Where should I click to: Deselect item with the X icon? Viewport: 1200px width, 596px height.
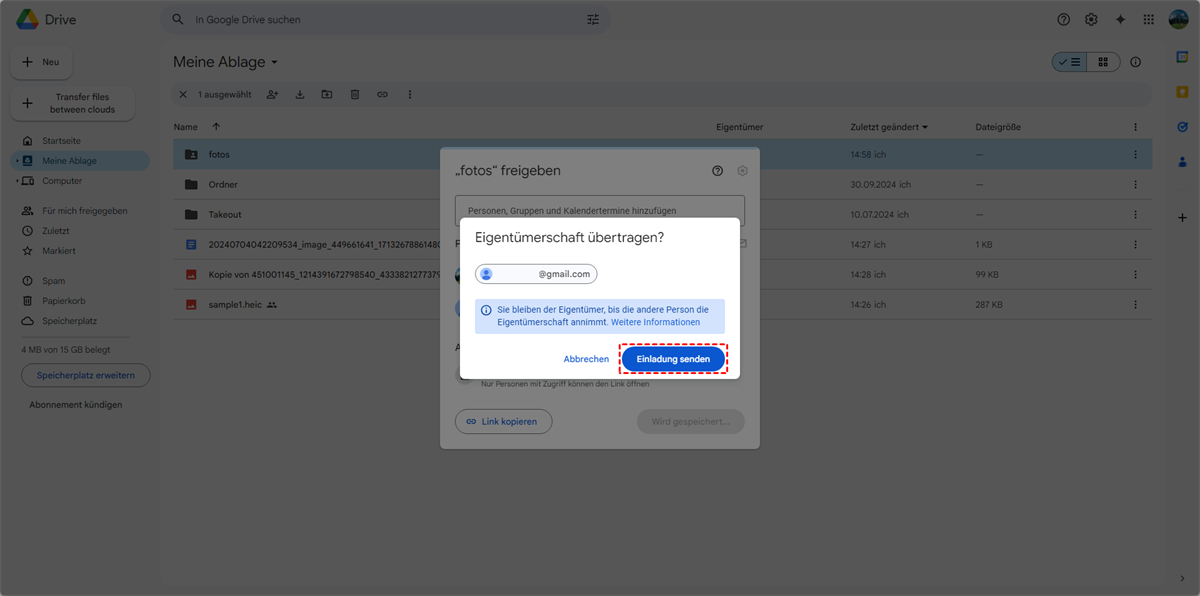click(182, 95)
